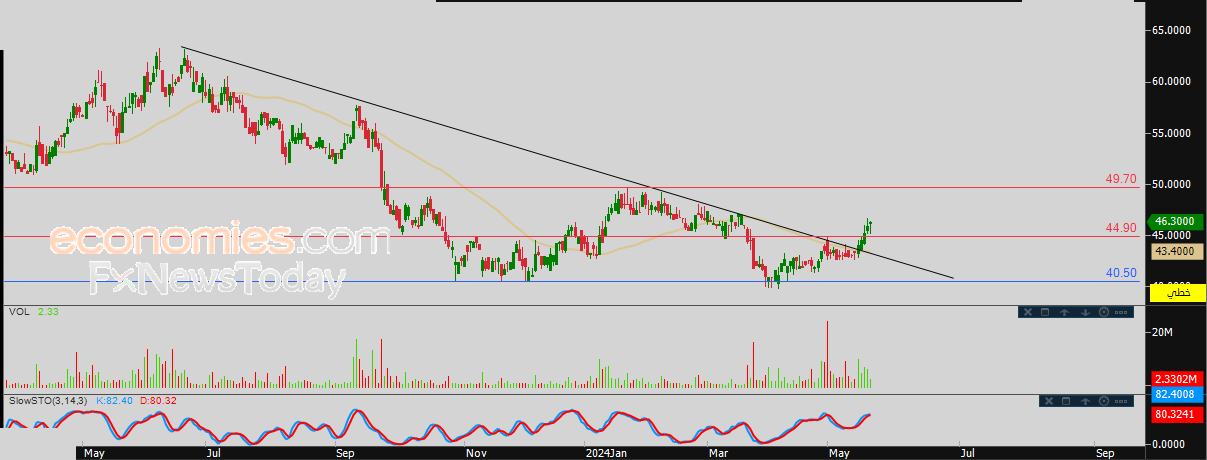Move the VOL pane down

coord(1085,312)
